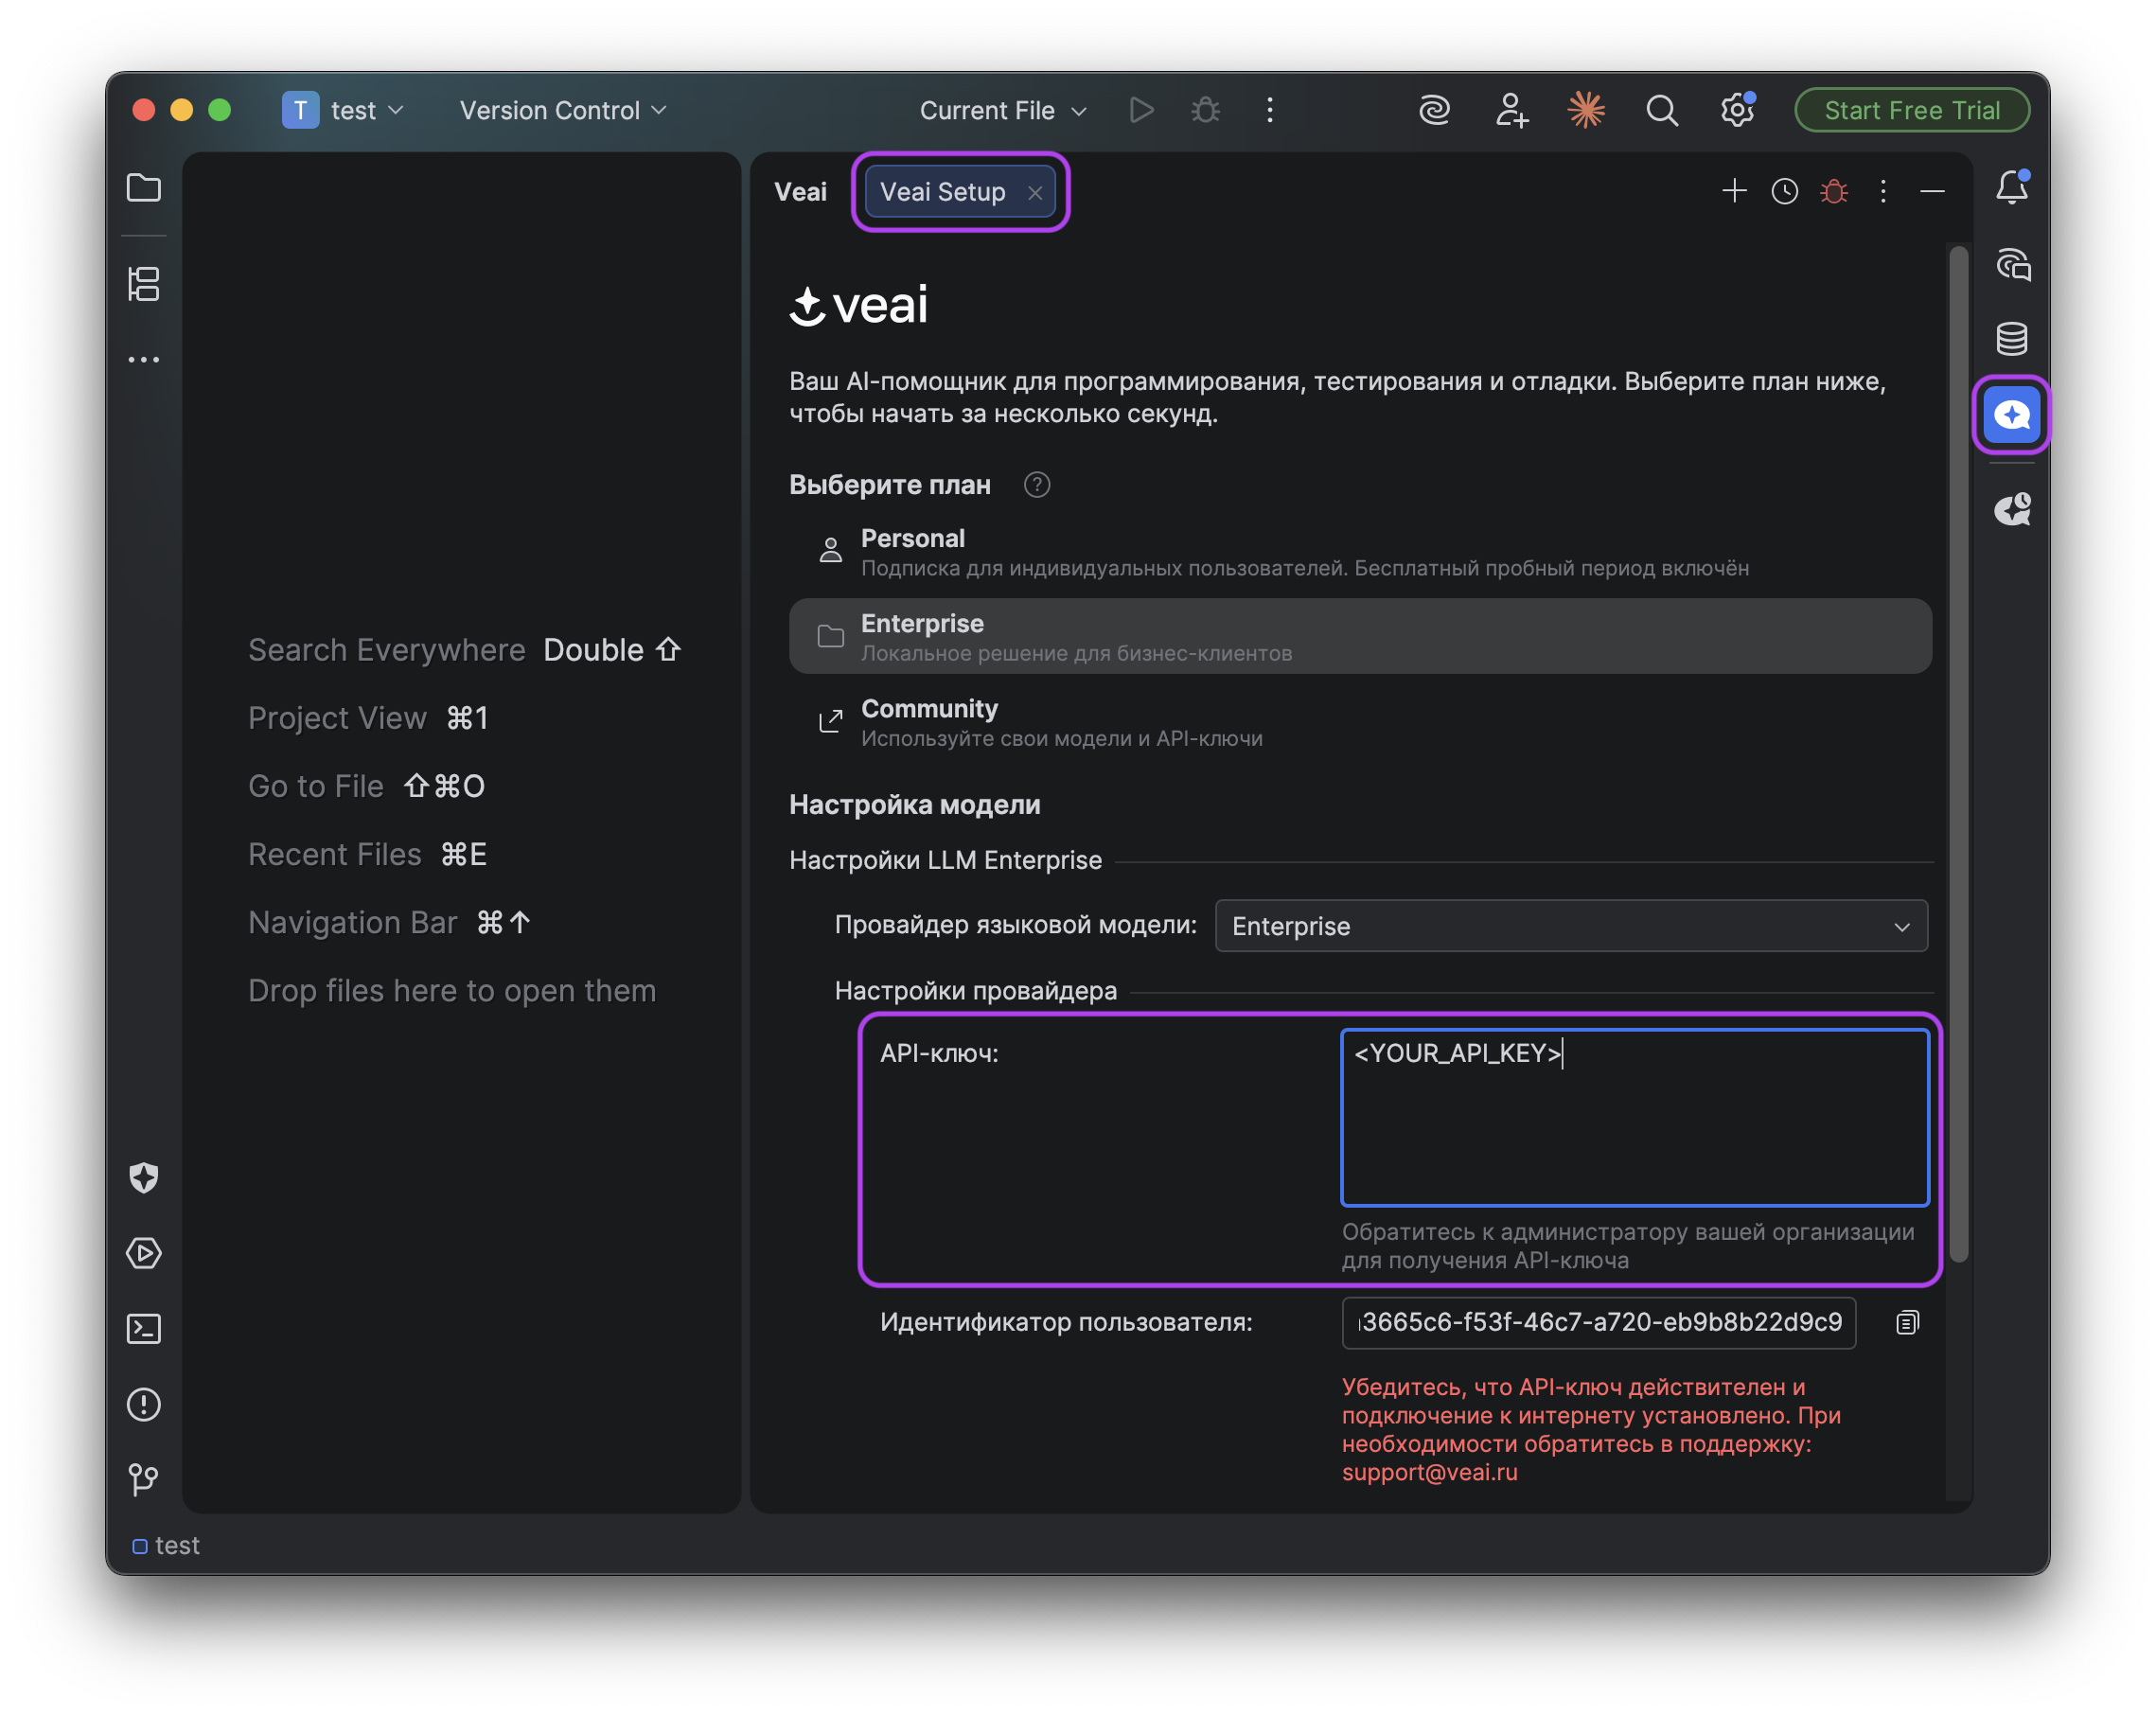The height and width of the screenshot is (1715, 2156).
Task: Click the Run button in toolbar
Action: pyautogui.click(x=1141, y=110)
